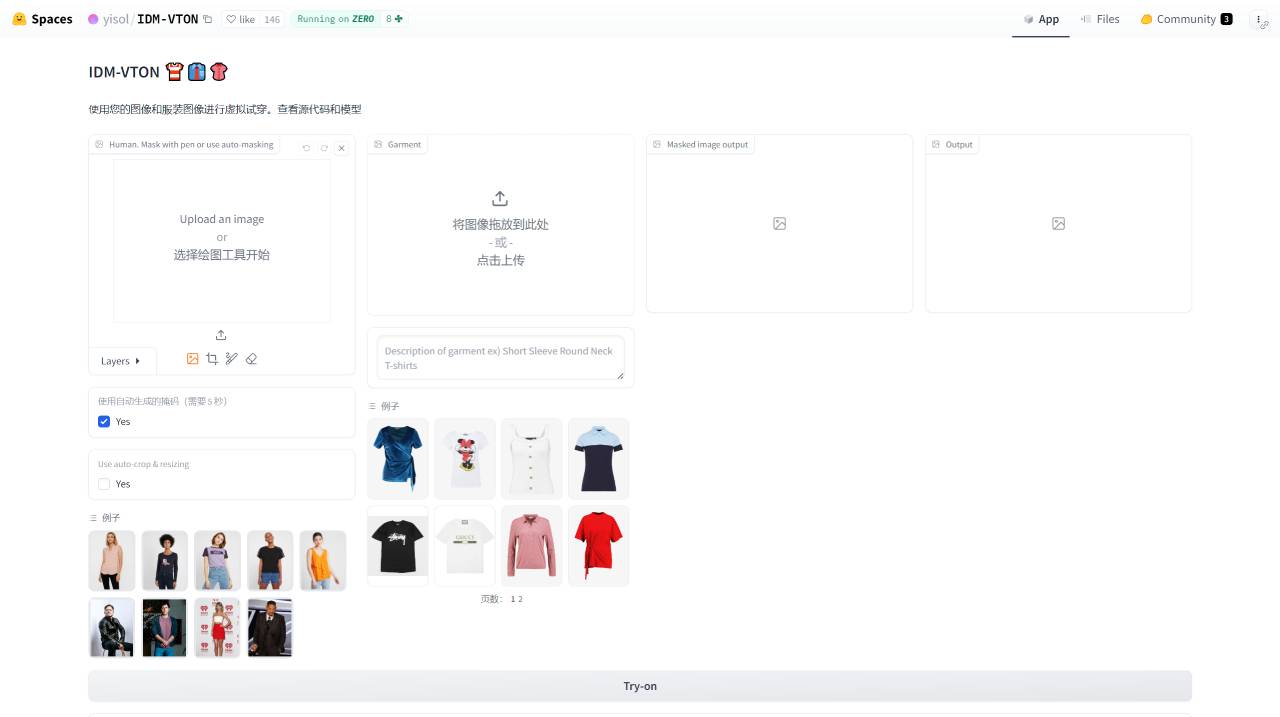
Task: Like the IDM-VTON space
Action: [241, 19]
